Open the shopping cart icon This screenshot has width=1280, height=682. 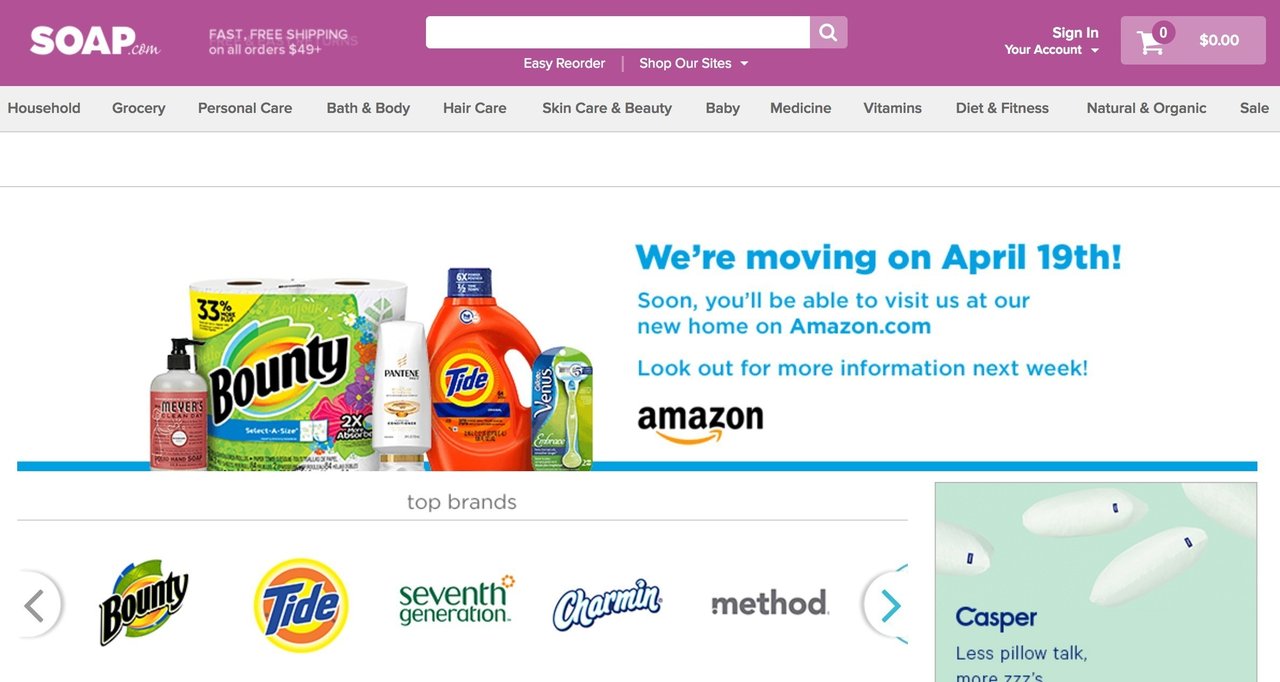[x=1151, y=42]
